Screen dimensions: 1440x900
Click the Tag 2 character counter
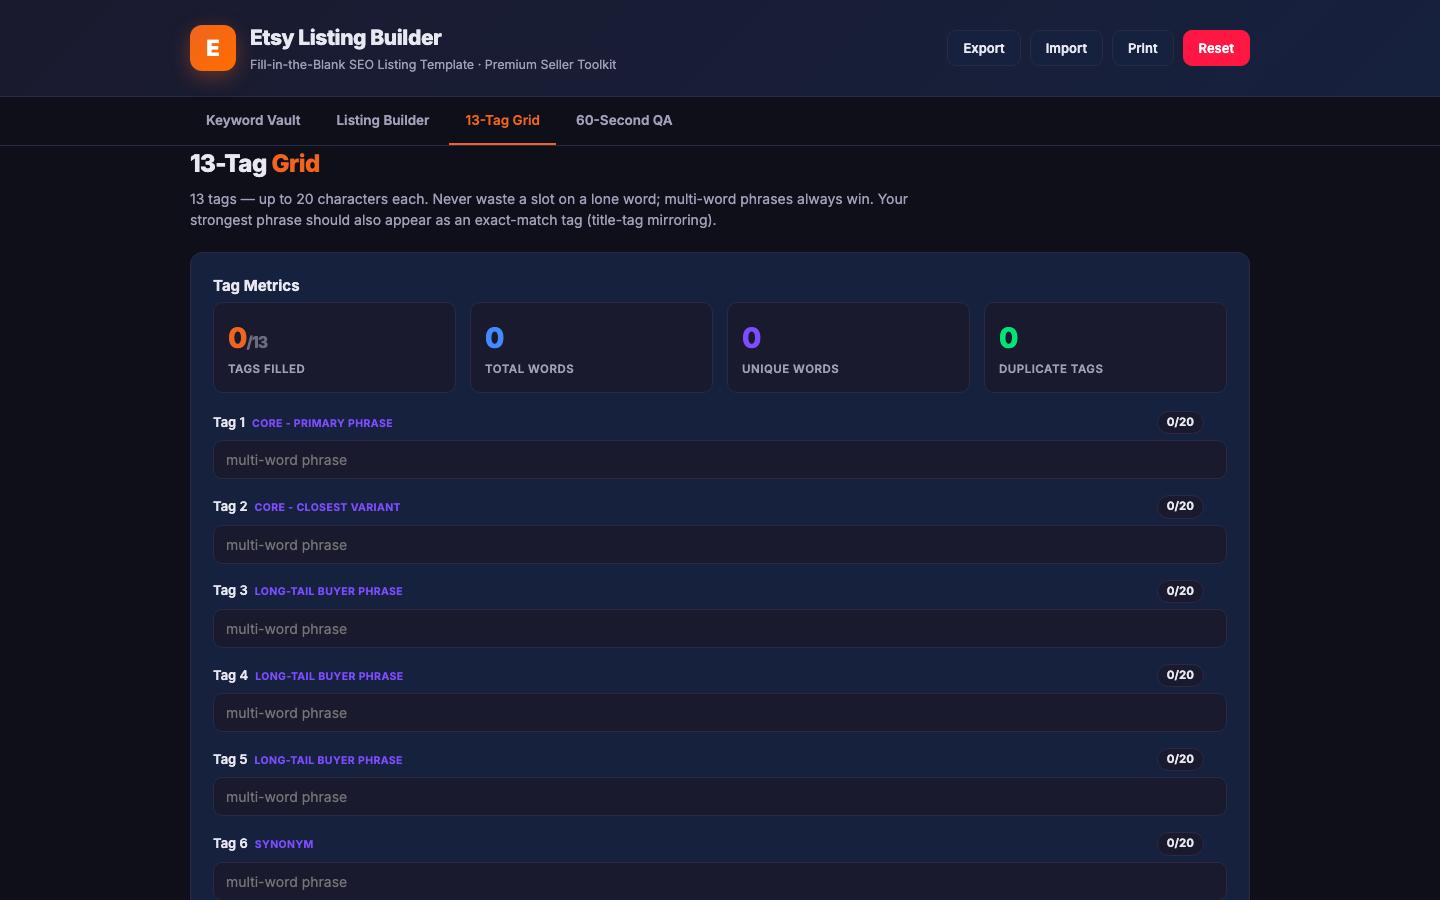(1180, 506)
